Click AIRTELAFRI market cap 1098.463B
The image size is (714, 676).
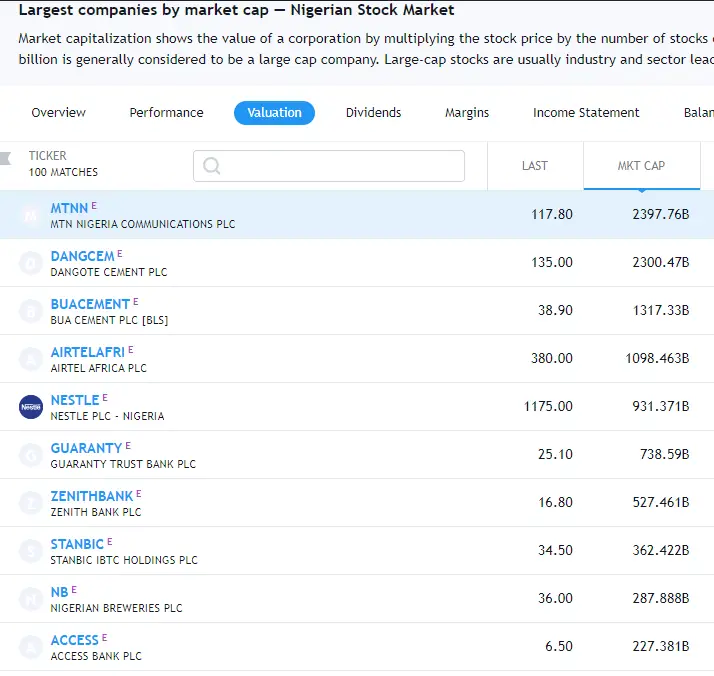(657, 359)
